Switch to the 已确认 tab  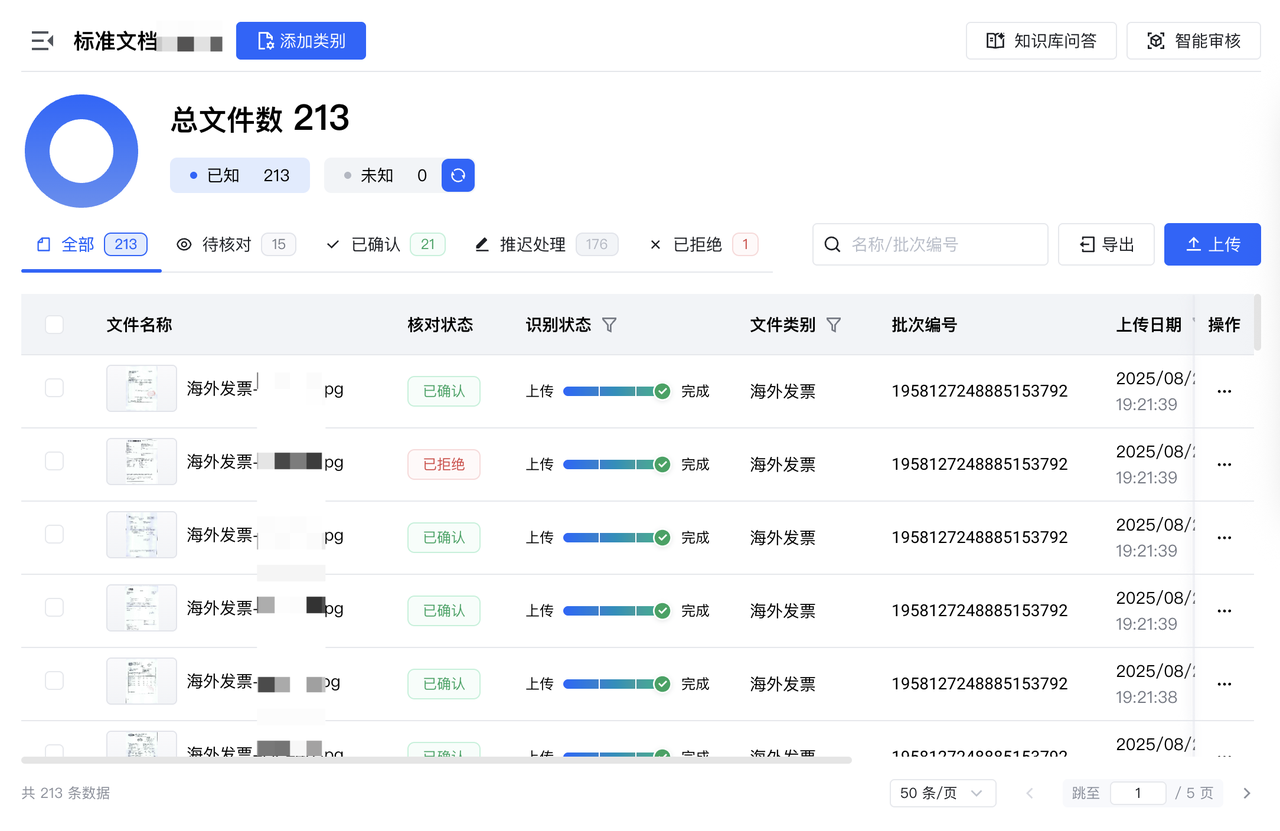[385, 244]
